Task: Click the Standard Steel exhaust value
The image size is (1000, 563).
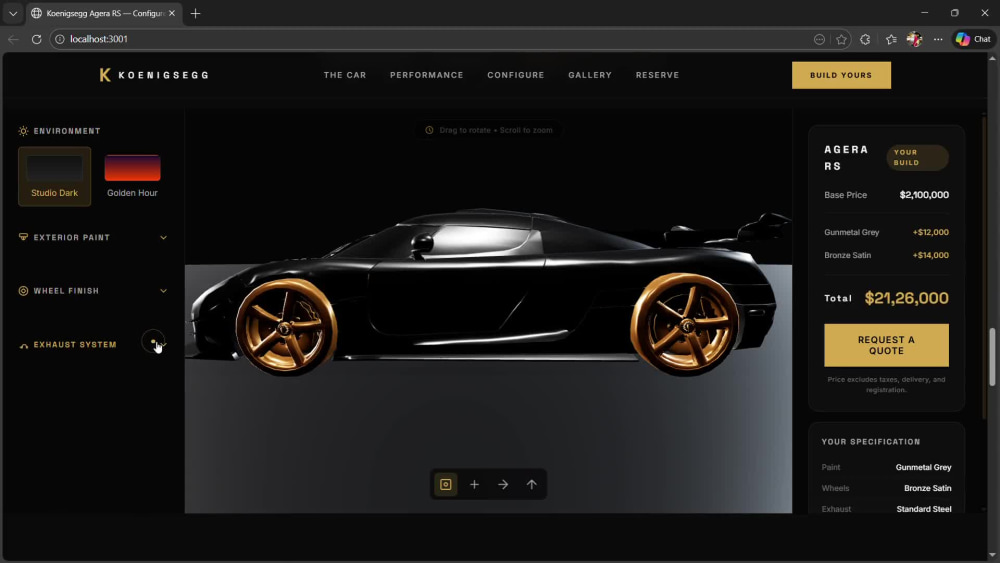Action: click(924, 509)
